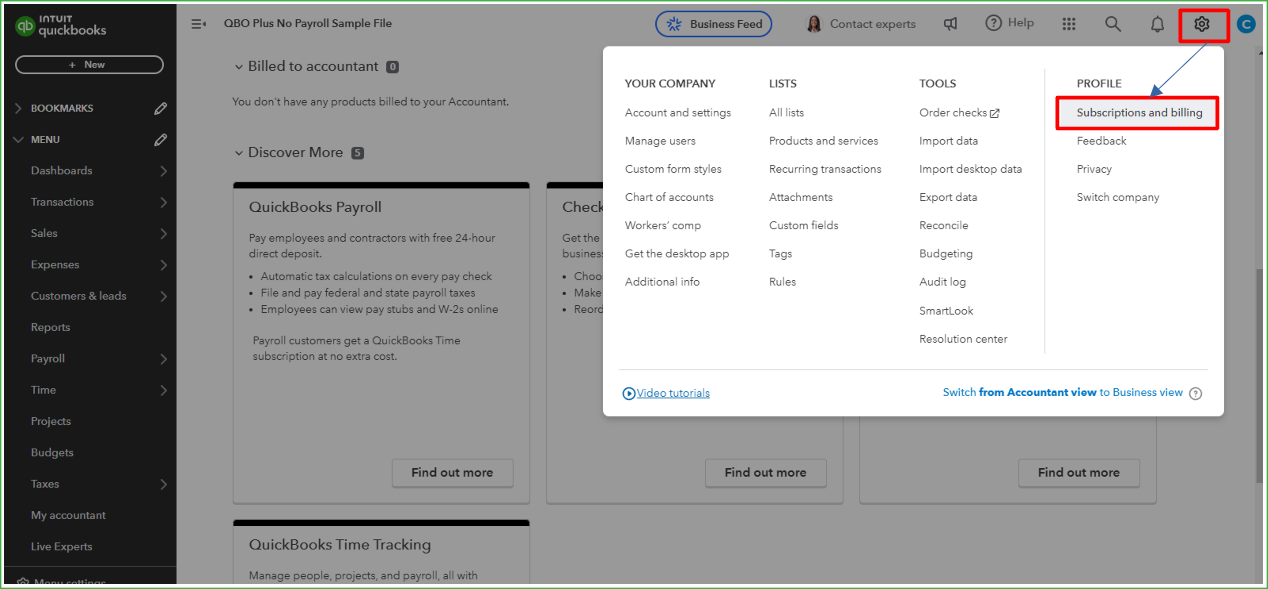
Task: Select Subscriptions and billing
Action: pos(1137,113)
